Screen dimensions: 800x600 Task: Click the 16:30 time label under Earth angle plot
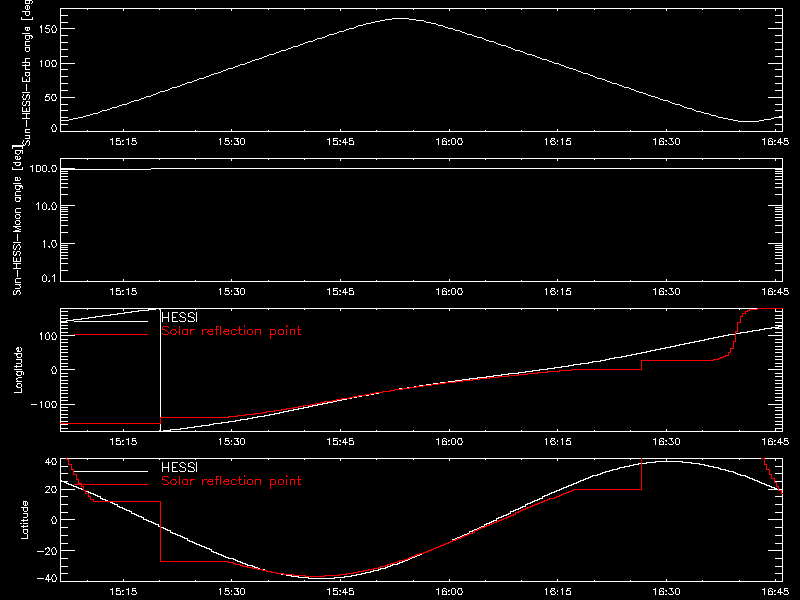click(666, 142)
